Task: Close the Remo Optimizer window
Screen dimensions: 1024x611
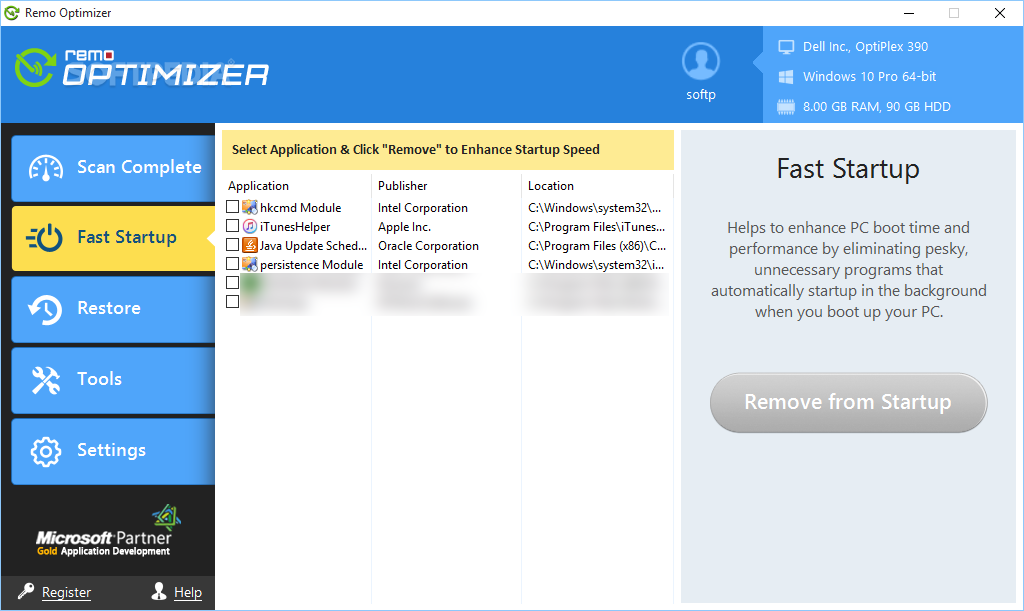Action: point(999,13)
